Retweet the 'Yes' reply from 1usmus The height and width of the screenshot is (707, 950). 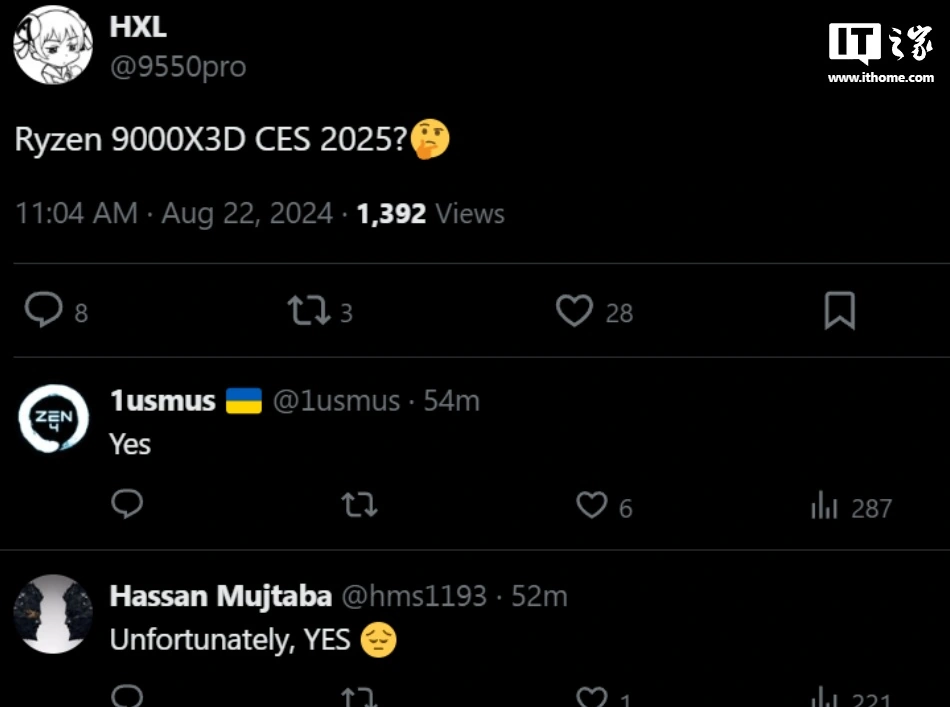coord(358,506)
